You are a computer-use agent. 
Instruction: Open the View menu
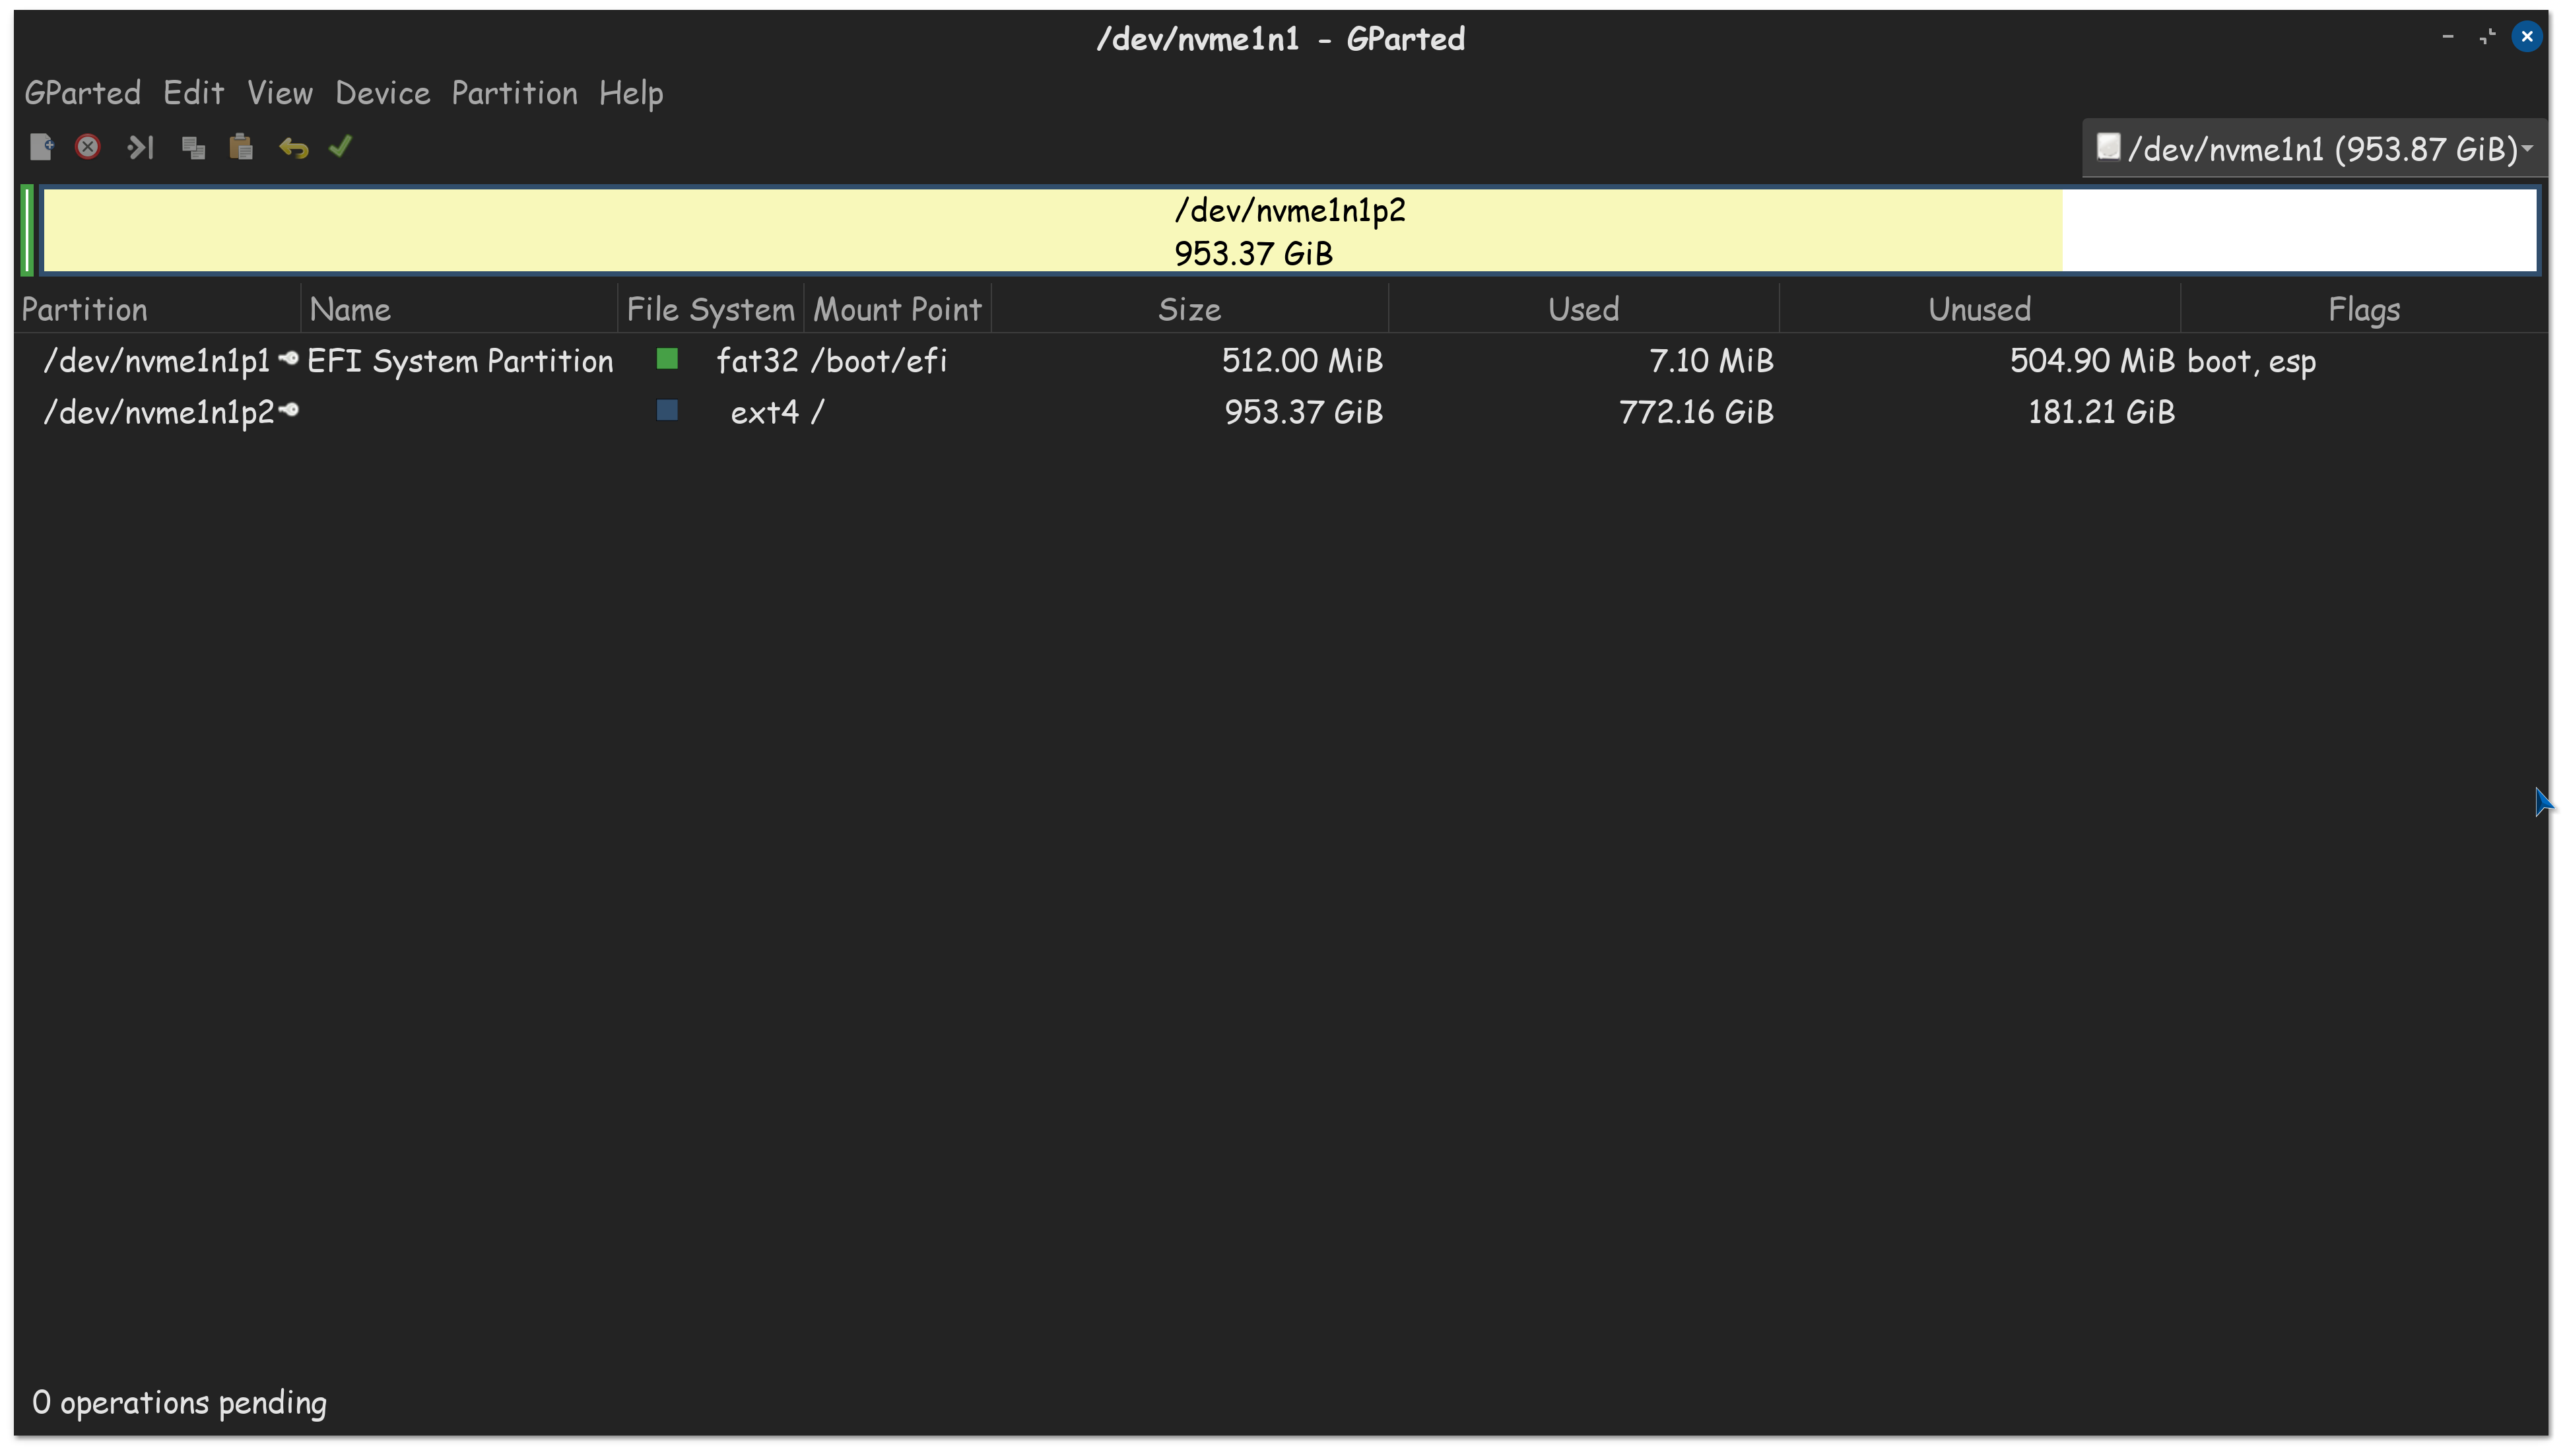pos(280,93)
